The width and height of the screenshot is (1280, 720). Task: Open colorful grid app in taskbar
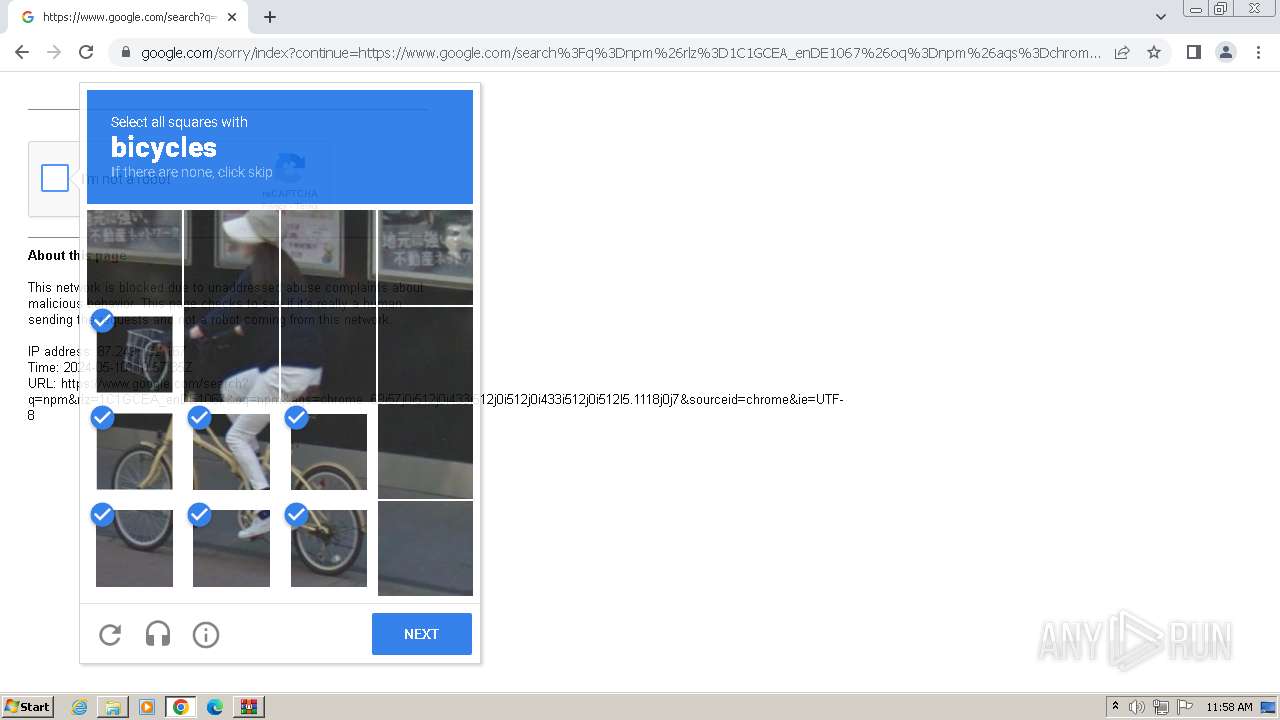249,707
